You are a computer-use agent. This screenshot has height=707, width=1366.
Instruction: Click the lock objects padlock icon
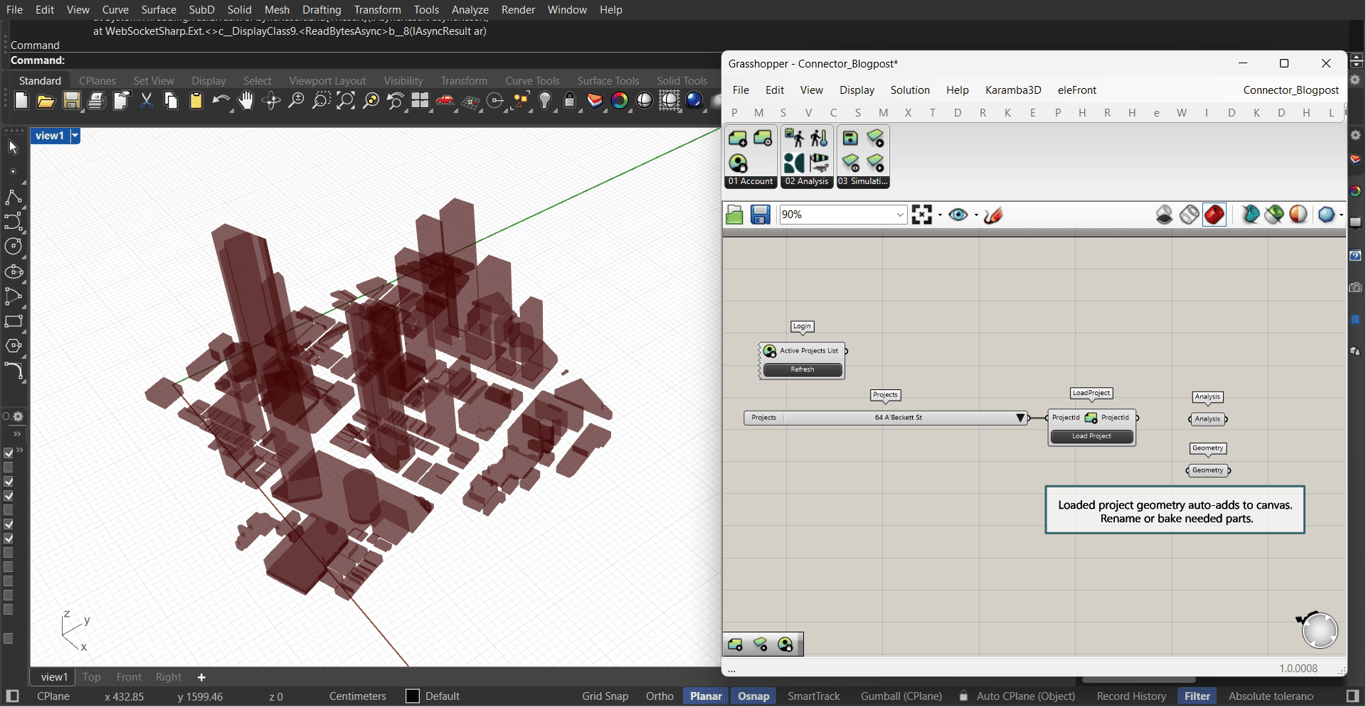coord(570,101)
